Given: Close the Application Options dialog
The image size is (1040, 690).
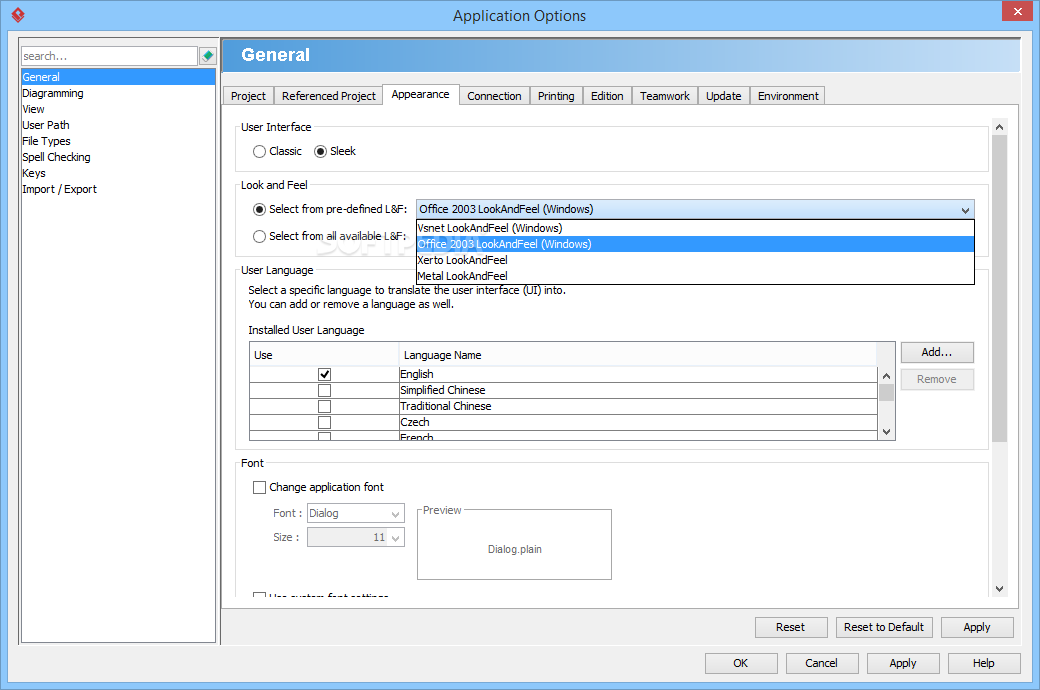Looking at the screenshot, I should point(1017,11).
